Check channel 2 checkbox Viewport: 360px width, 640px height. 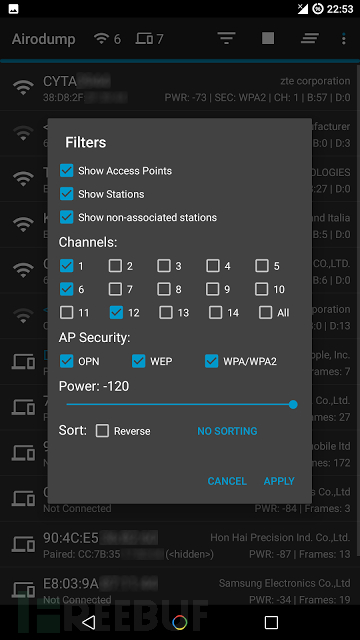click(x=116, y=266)
